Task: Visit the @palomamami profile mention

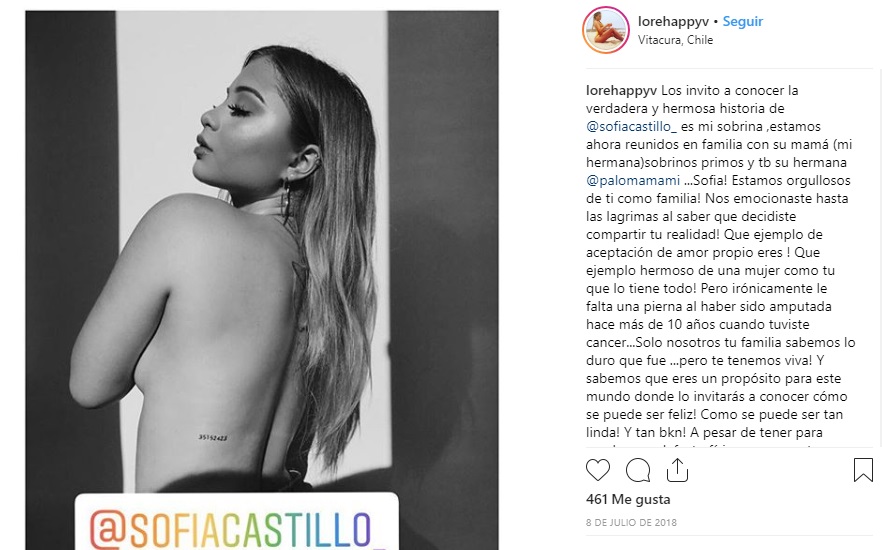Action: [x=633, y=181]
